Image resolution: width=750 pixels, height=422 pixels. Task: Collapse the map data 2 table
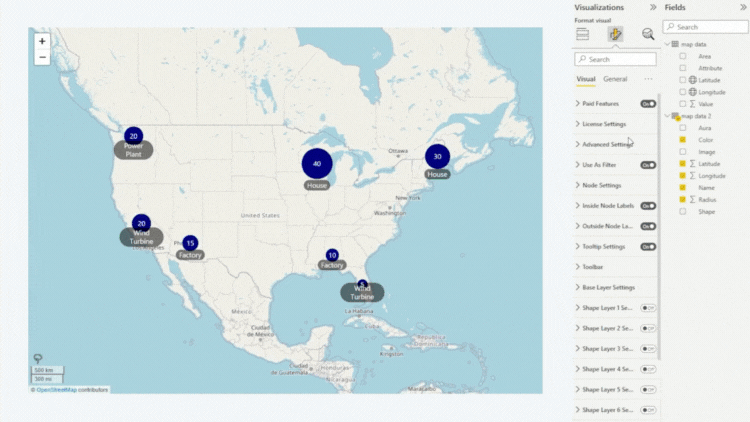pyautogui.click(x=668, y=116)
